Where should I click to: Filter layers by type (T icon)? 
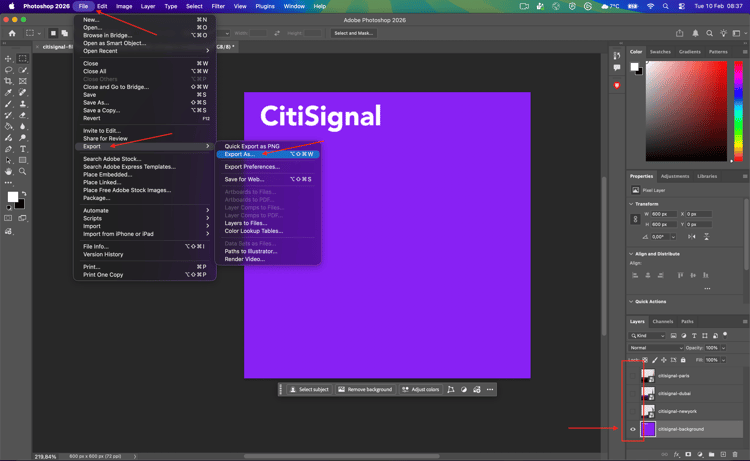tap(694, 336)
